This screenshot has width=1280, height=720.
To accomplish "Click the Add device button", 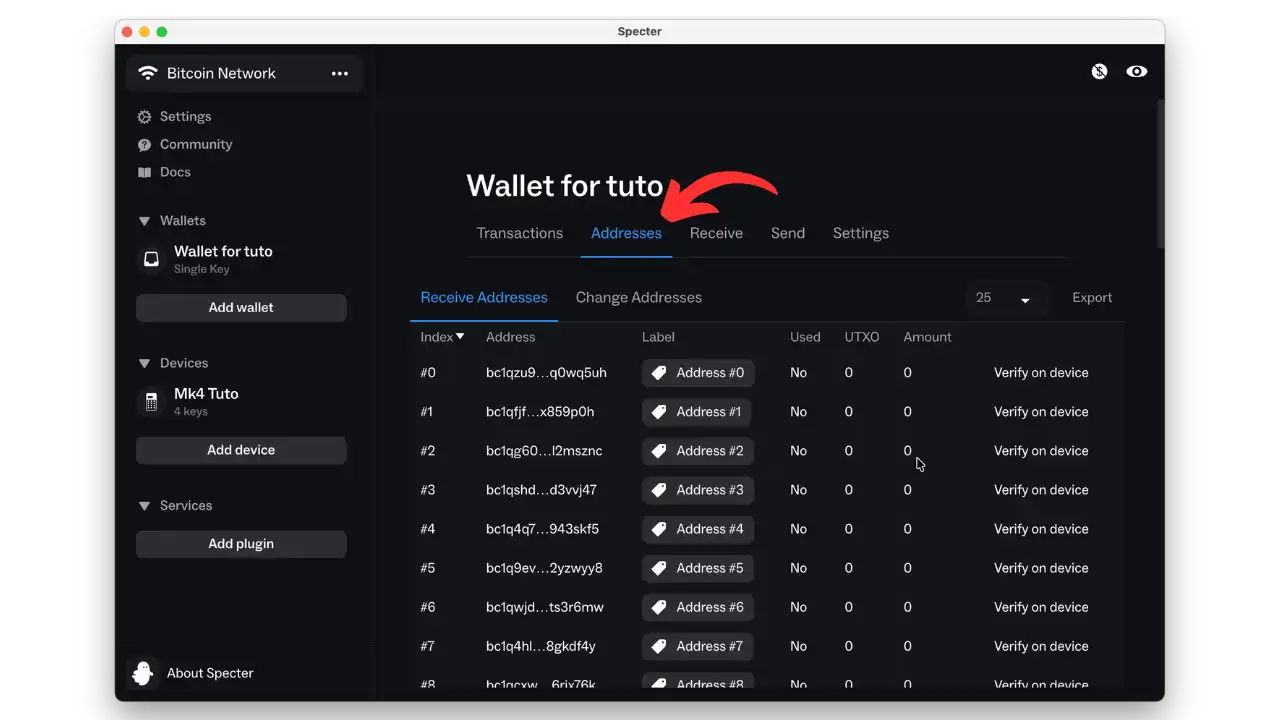I will tap(241, 450).
